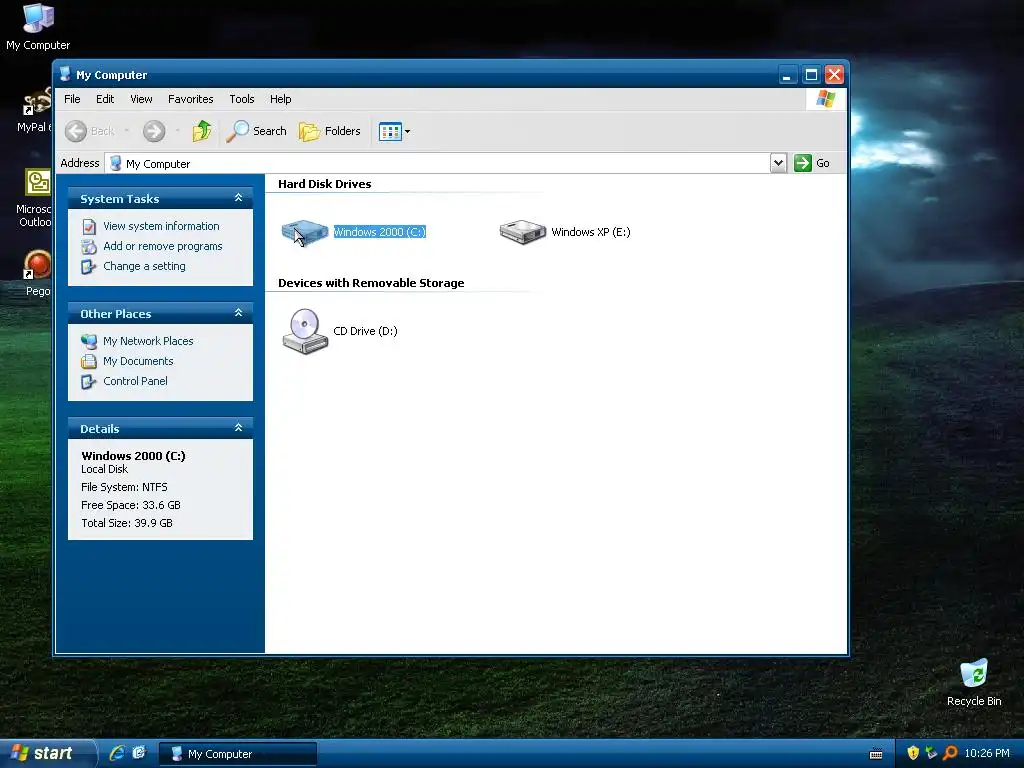Click the My Computer title bar icon
The image size is (1024, 768).
[65, 74]
